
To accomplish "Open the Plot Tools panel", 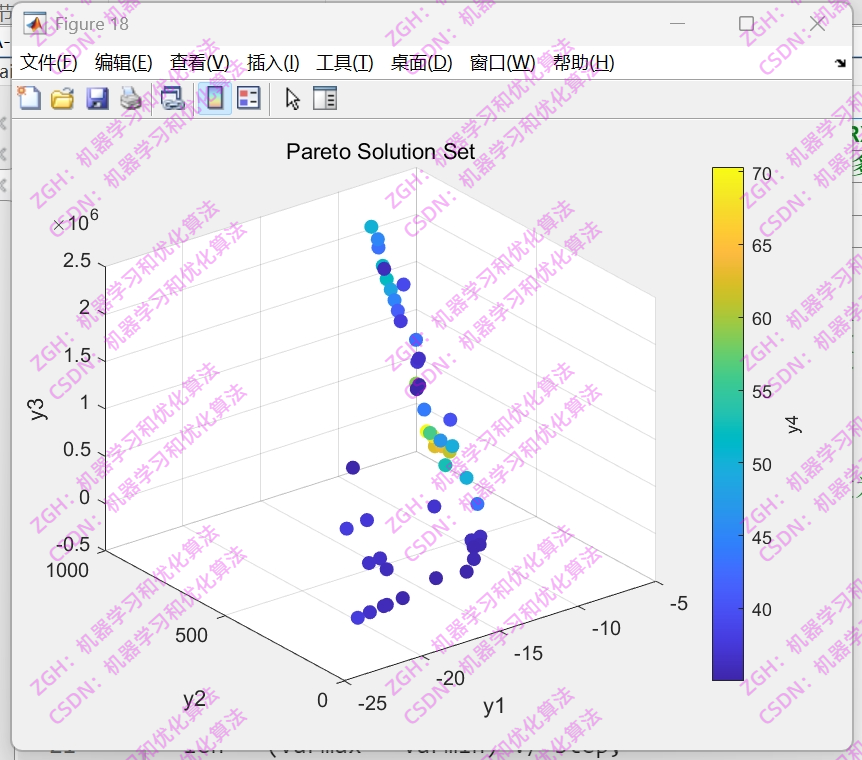I will [x=323, y=97].
